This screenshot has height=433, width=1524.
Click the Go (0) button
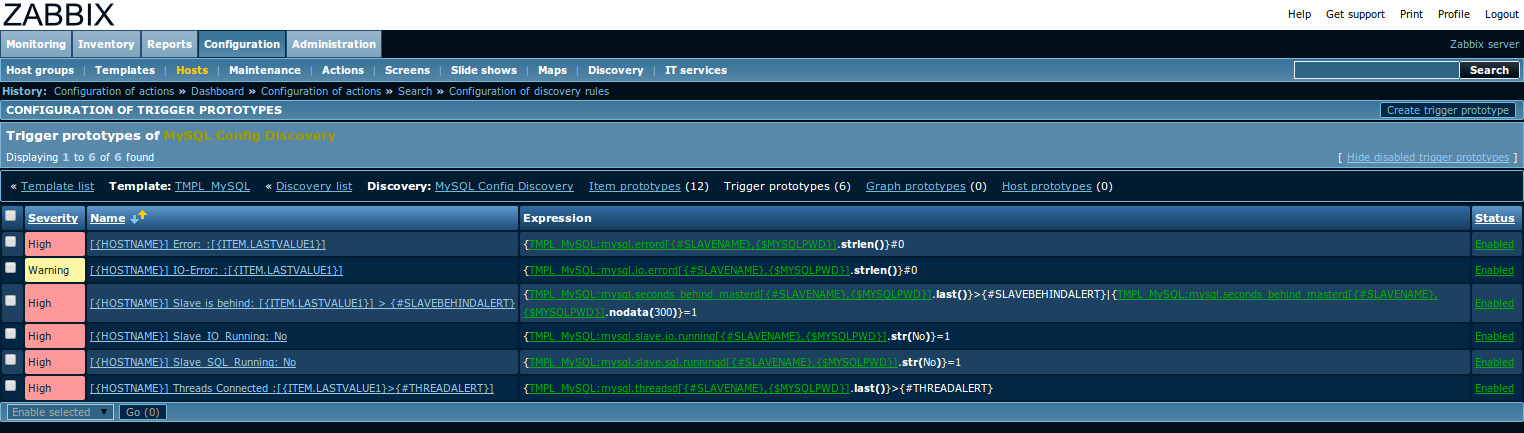(142, 412)
